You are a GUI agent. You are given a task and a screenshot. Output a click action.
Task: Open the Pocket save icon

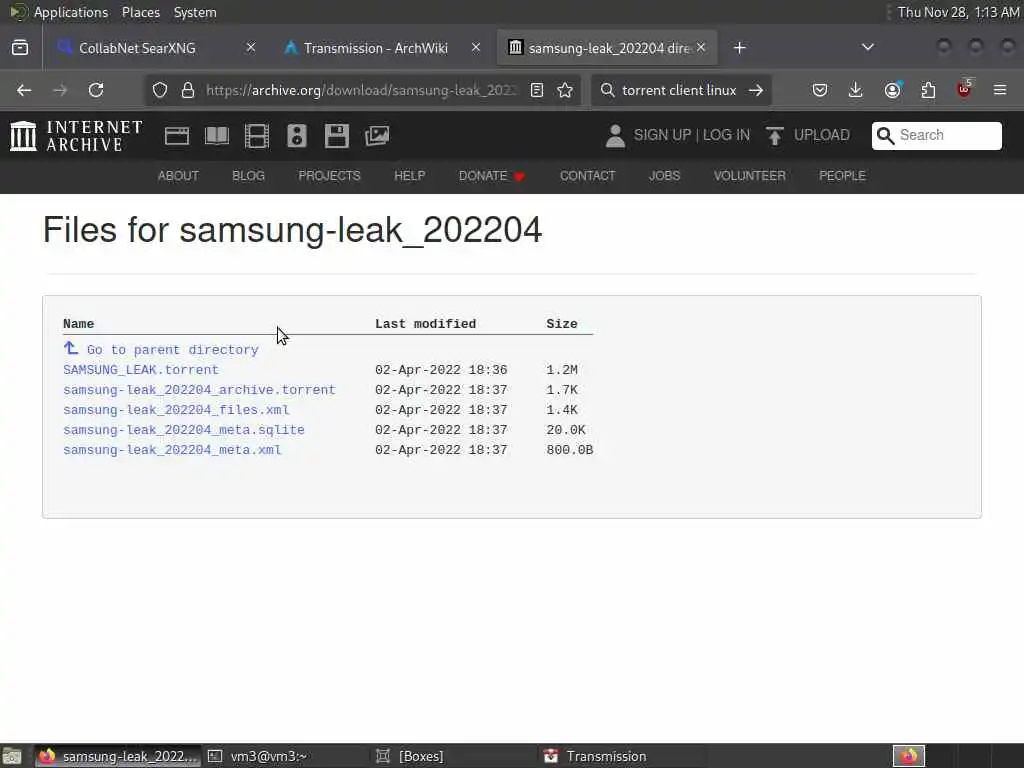pyautogui.click(x=820, y=90)
